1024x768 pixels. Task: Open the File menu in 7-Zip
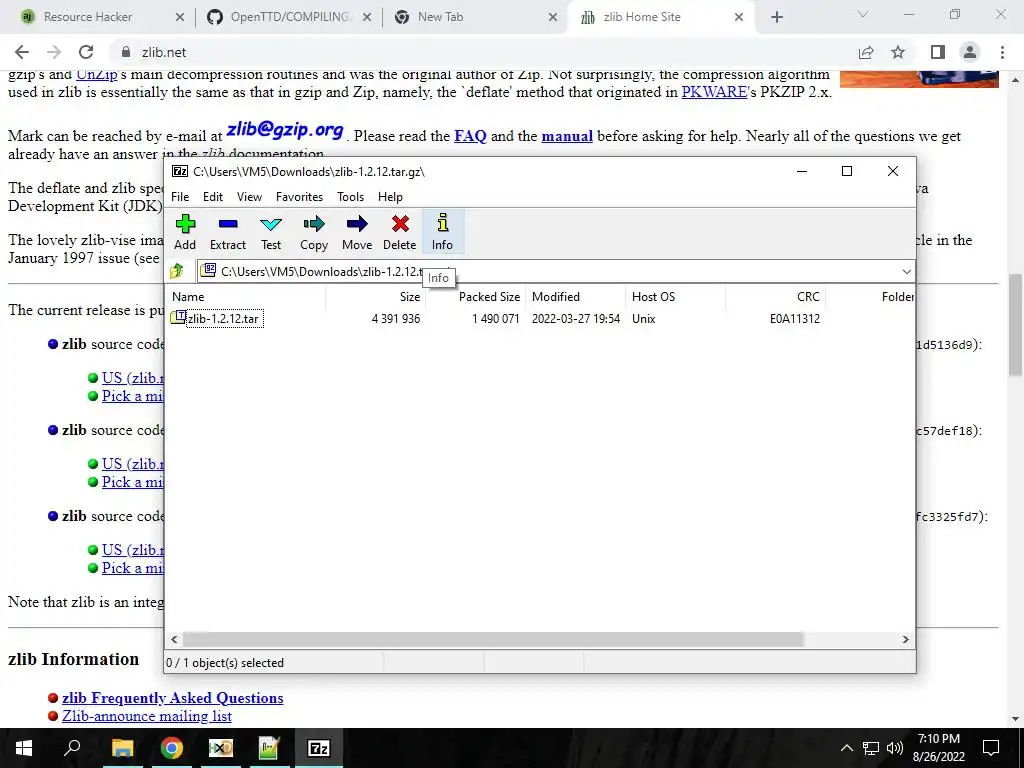point(180,197)
